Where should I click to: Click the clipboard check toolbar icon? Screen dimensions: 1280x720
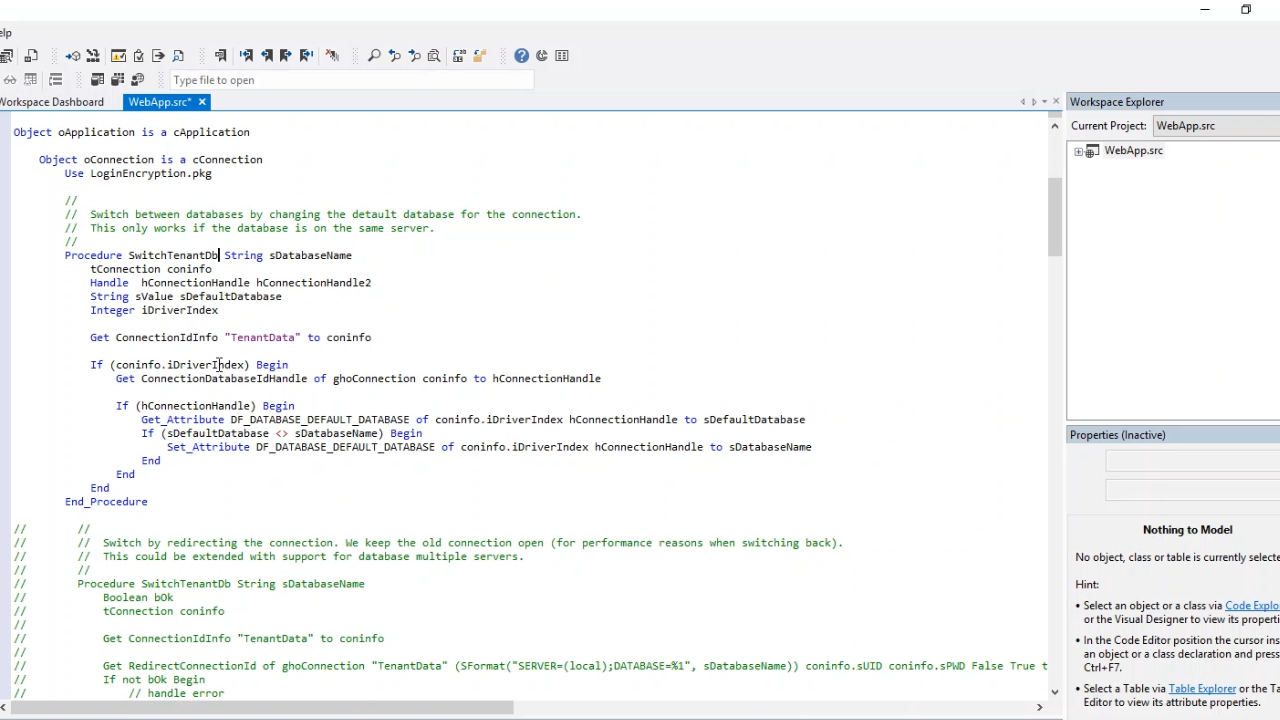pos(138,56)
